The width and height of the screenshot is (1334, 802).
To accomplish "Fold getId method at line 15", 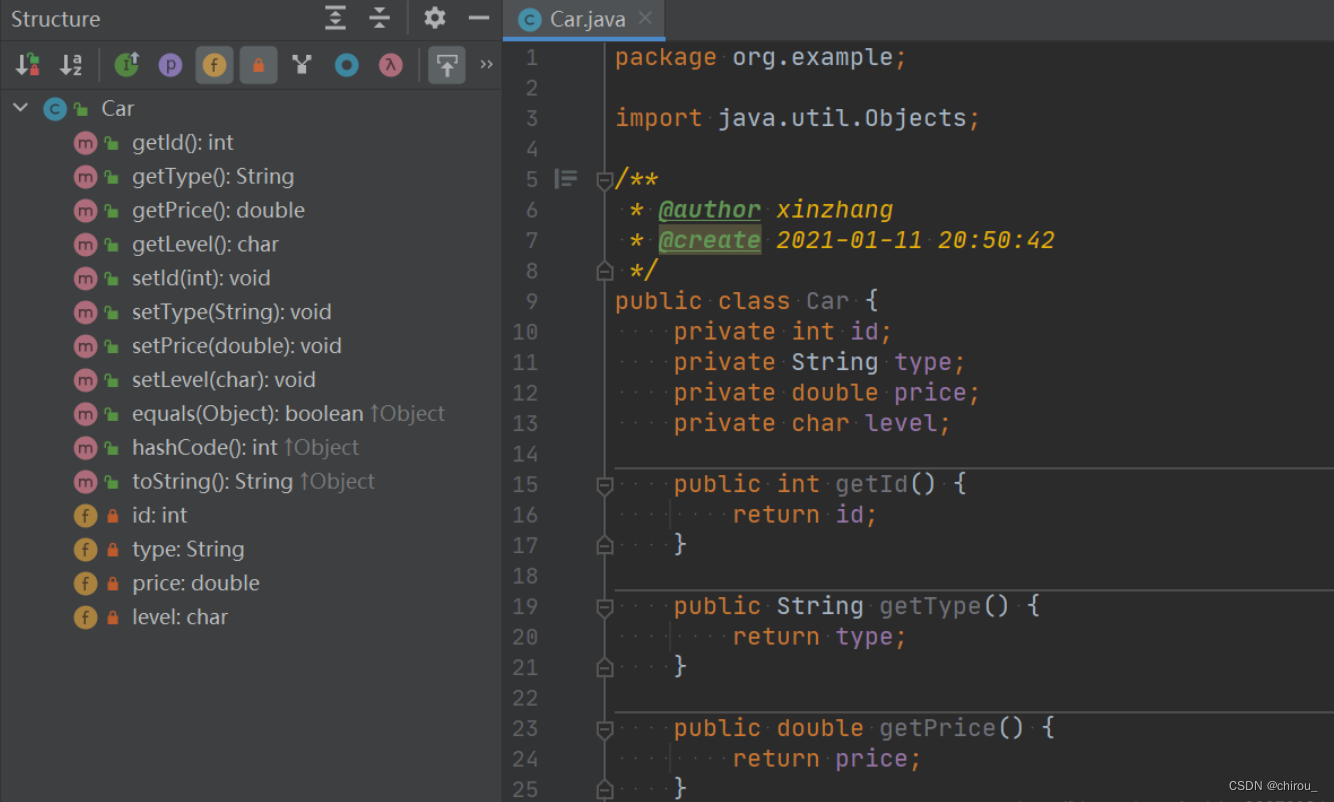I will click(x=604, y=485).
